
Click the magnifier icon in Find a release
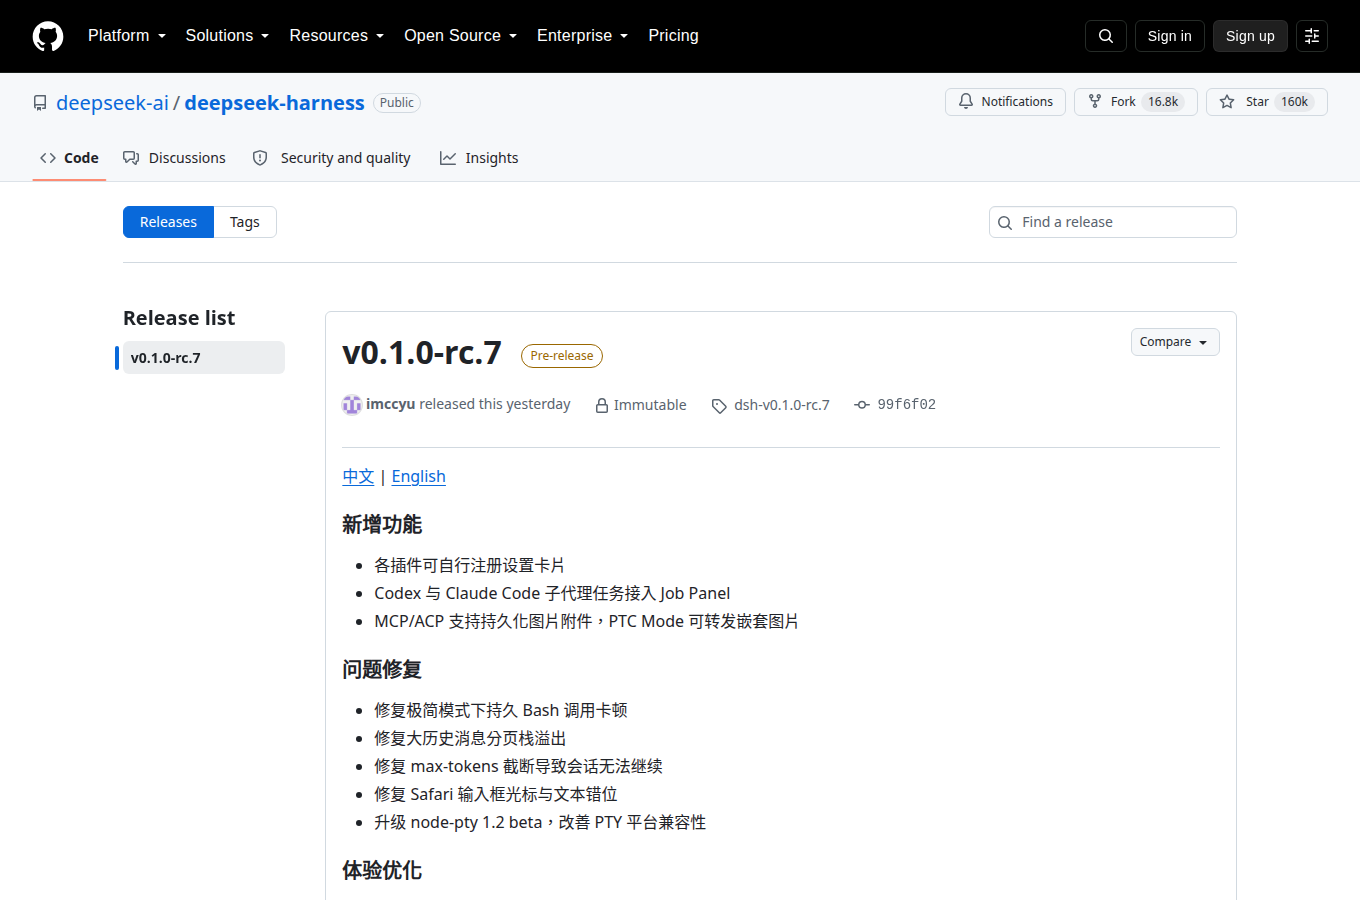pyautogui.click(x=1005, y=222)
